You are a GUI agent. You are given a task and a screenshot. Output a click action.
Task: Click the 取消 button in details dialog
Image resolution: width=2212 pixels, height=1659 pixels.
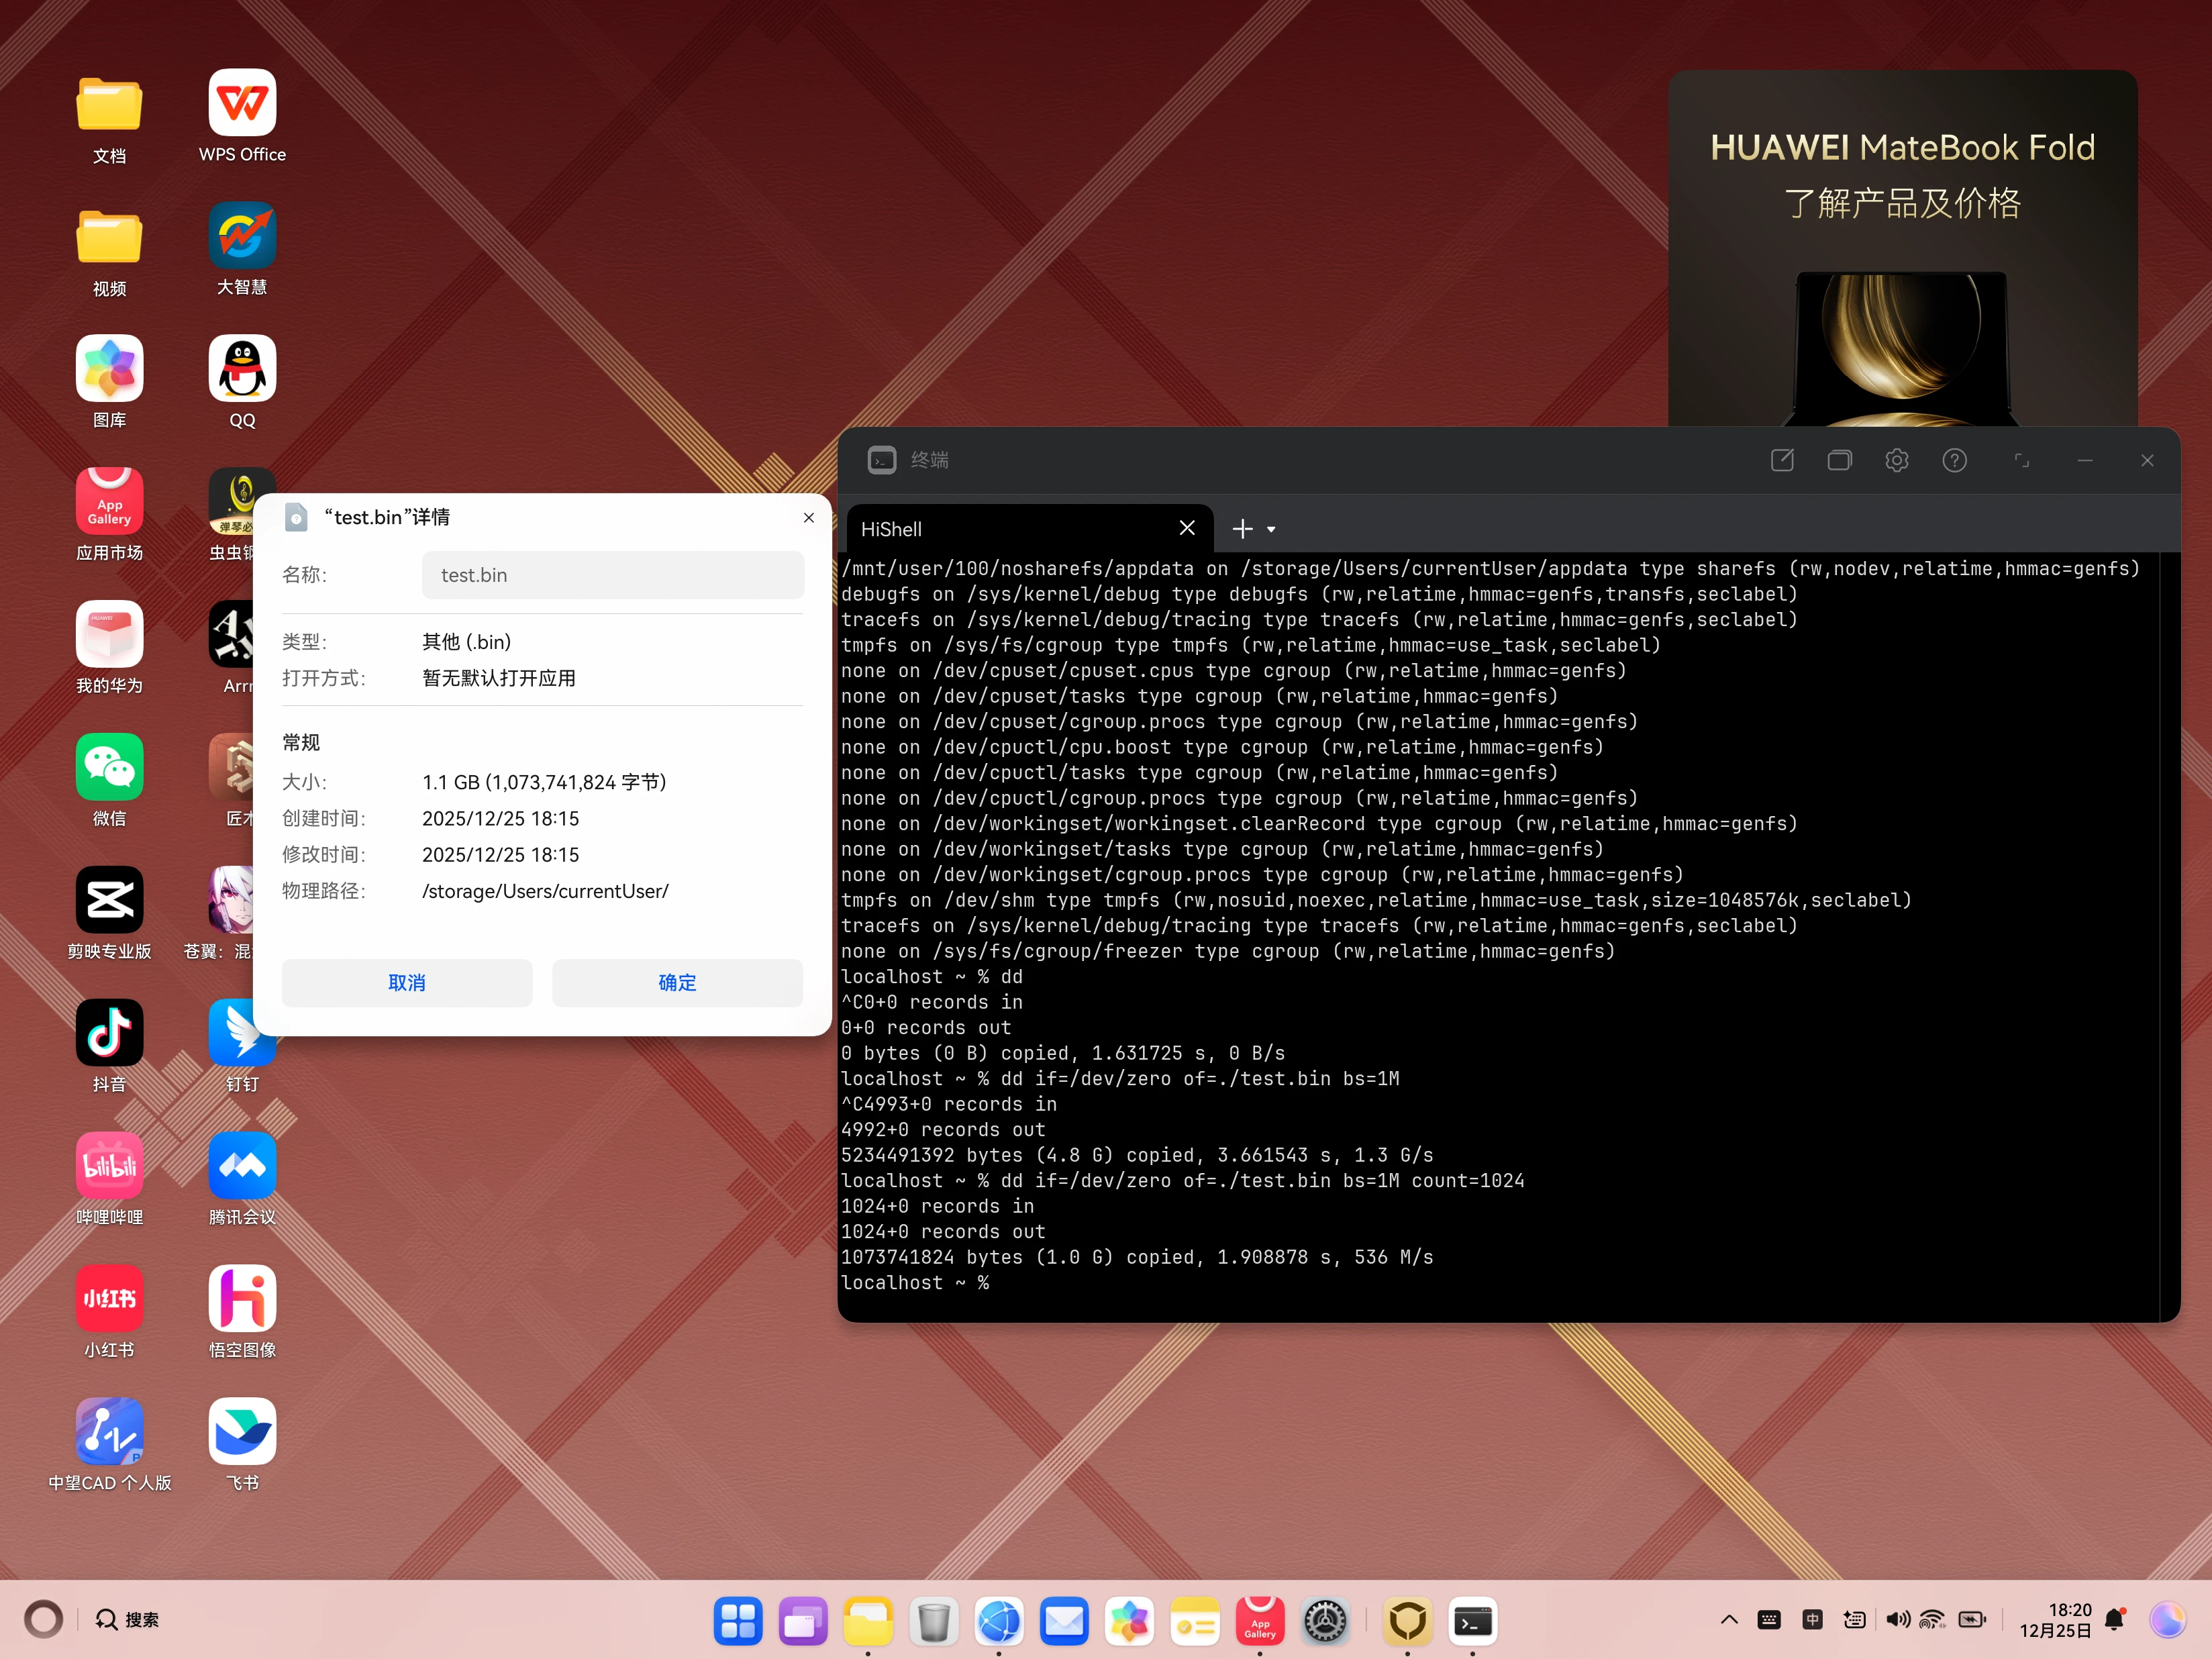(406, 982)
